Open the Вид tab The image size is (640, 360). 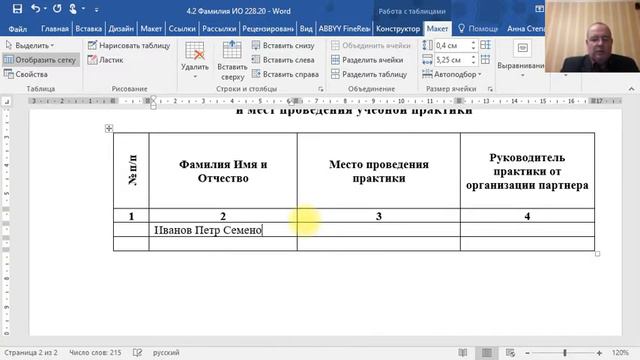click(306, 29)
